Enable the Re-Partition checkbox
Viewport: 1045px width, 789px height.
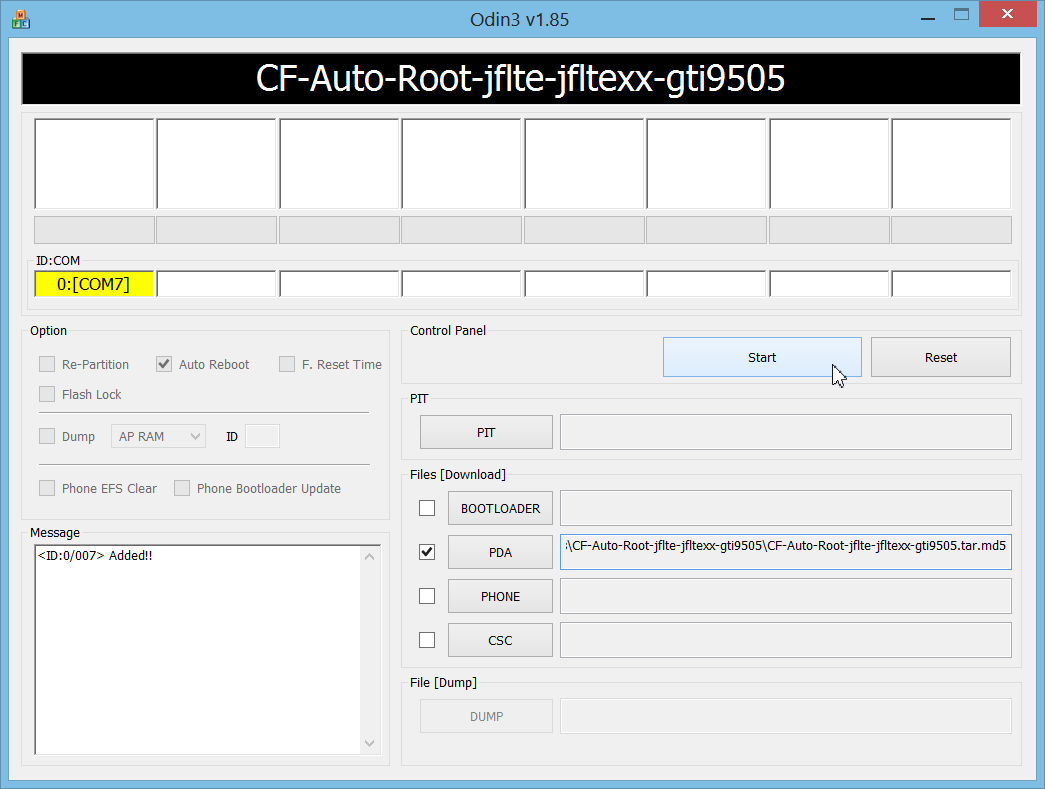coord(46,364)
